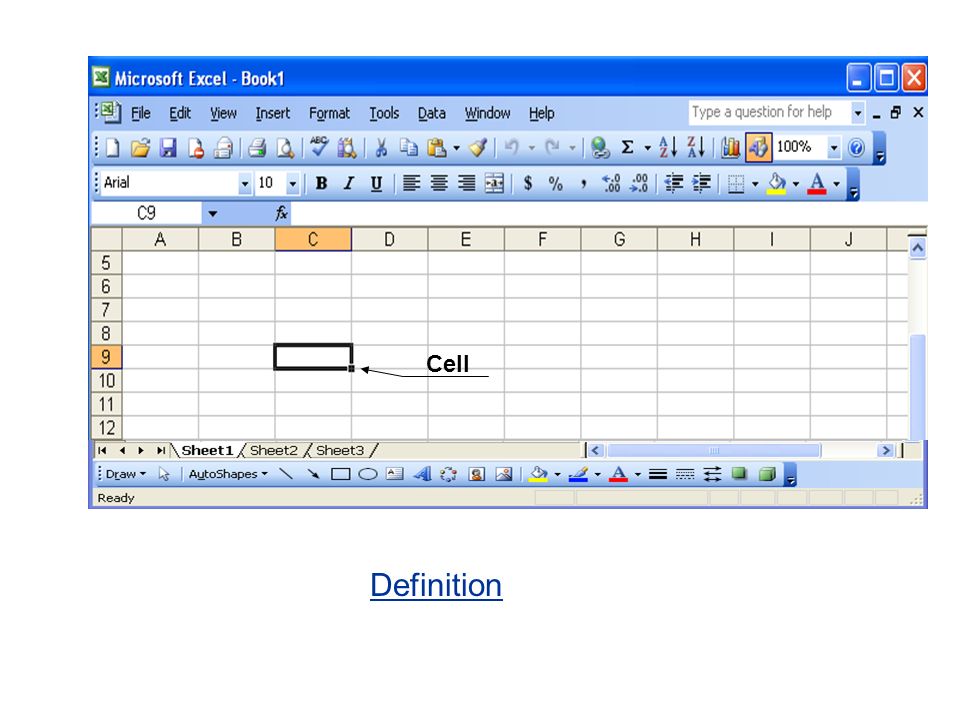Toggle the Drawing toolbar icon
Screen dimensions: 960x720
click(x=758, y=148)
